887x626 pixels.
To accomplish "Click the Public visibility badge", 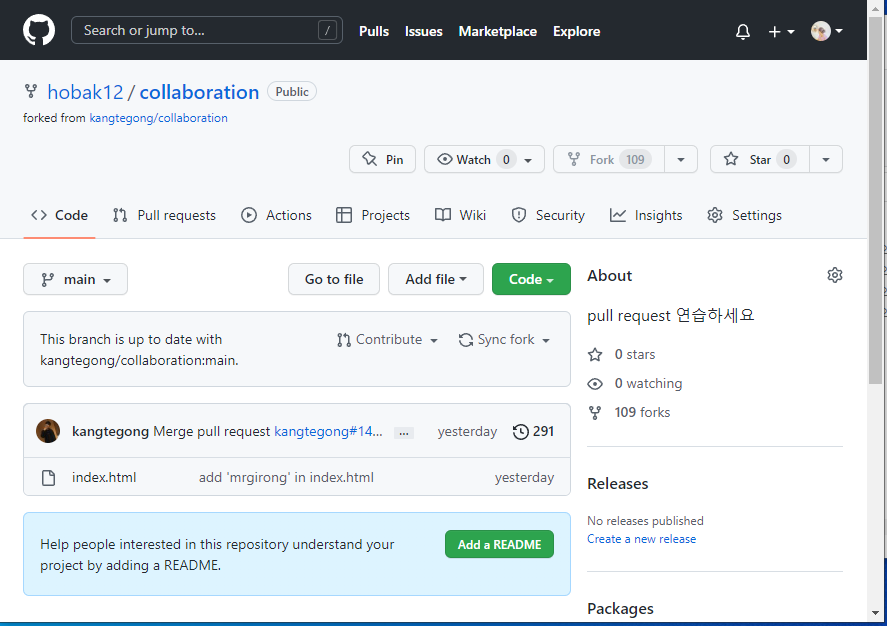I will 292,92.
